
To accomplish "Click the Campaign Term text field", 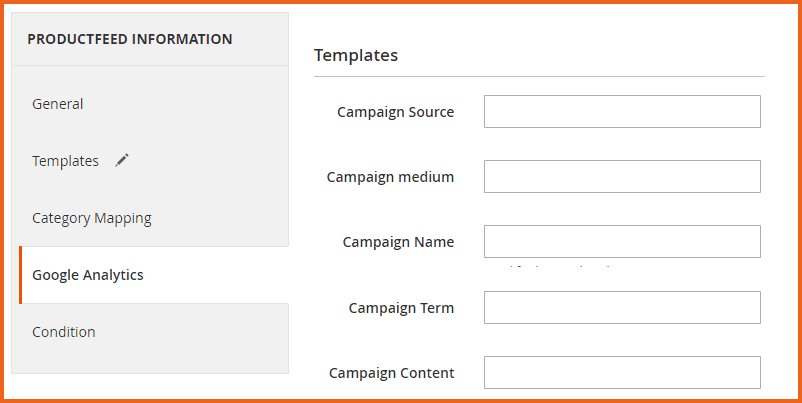I will pos(622,308).
